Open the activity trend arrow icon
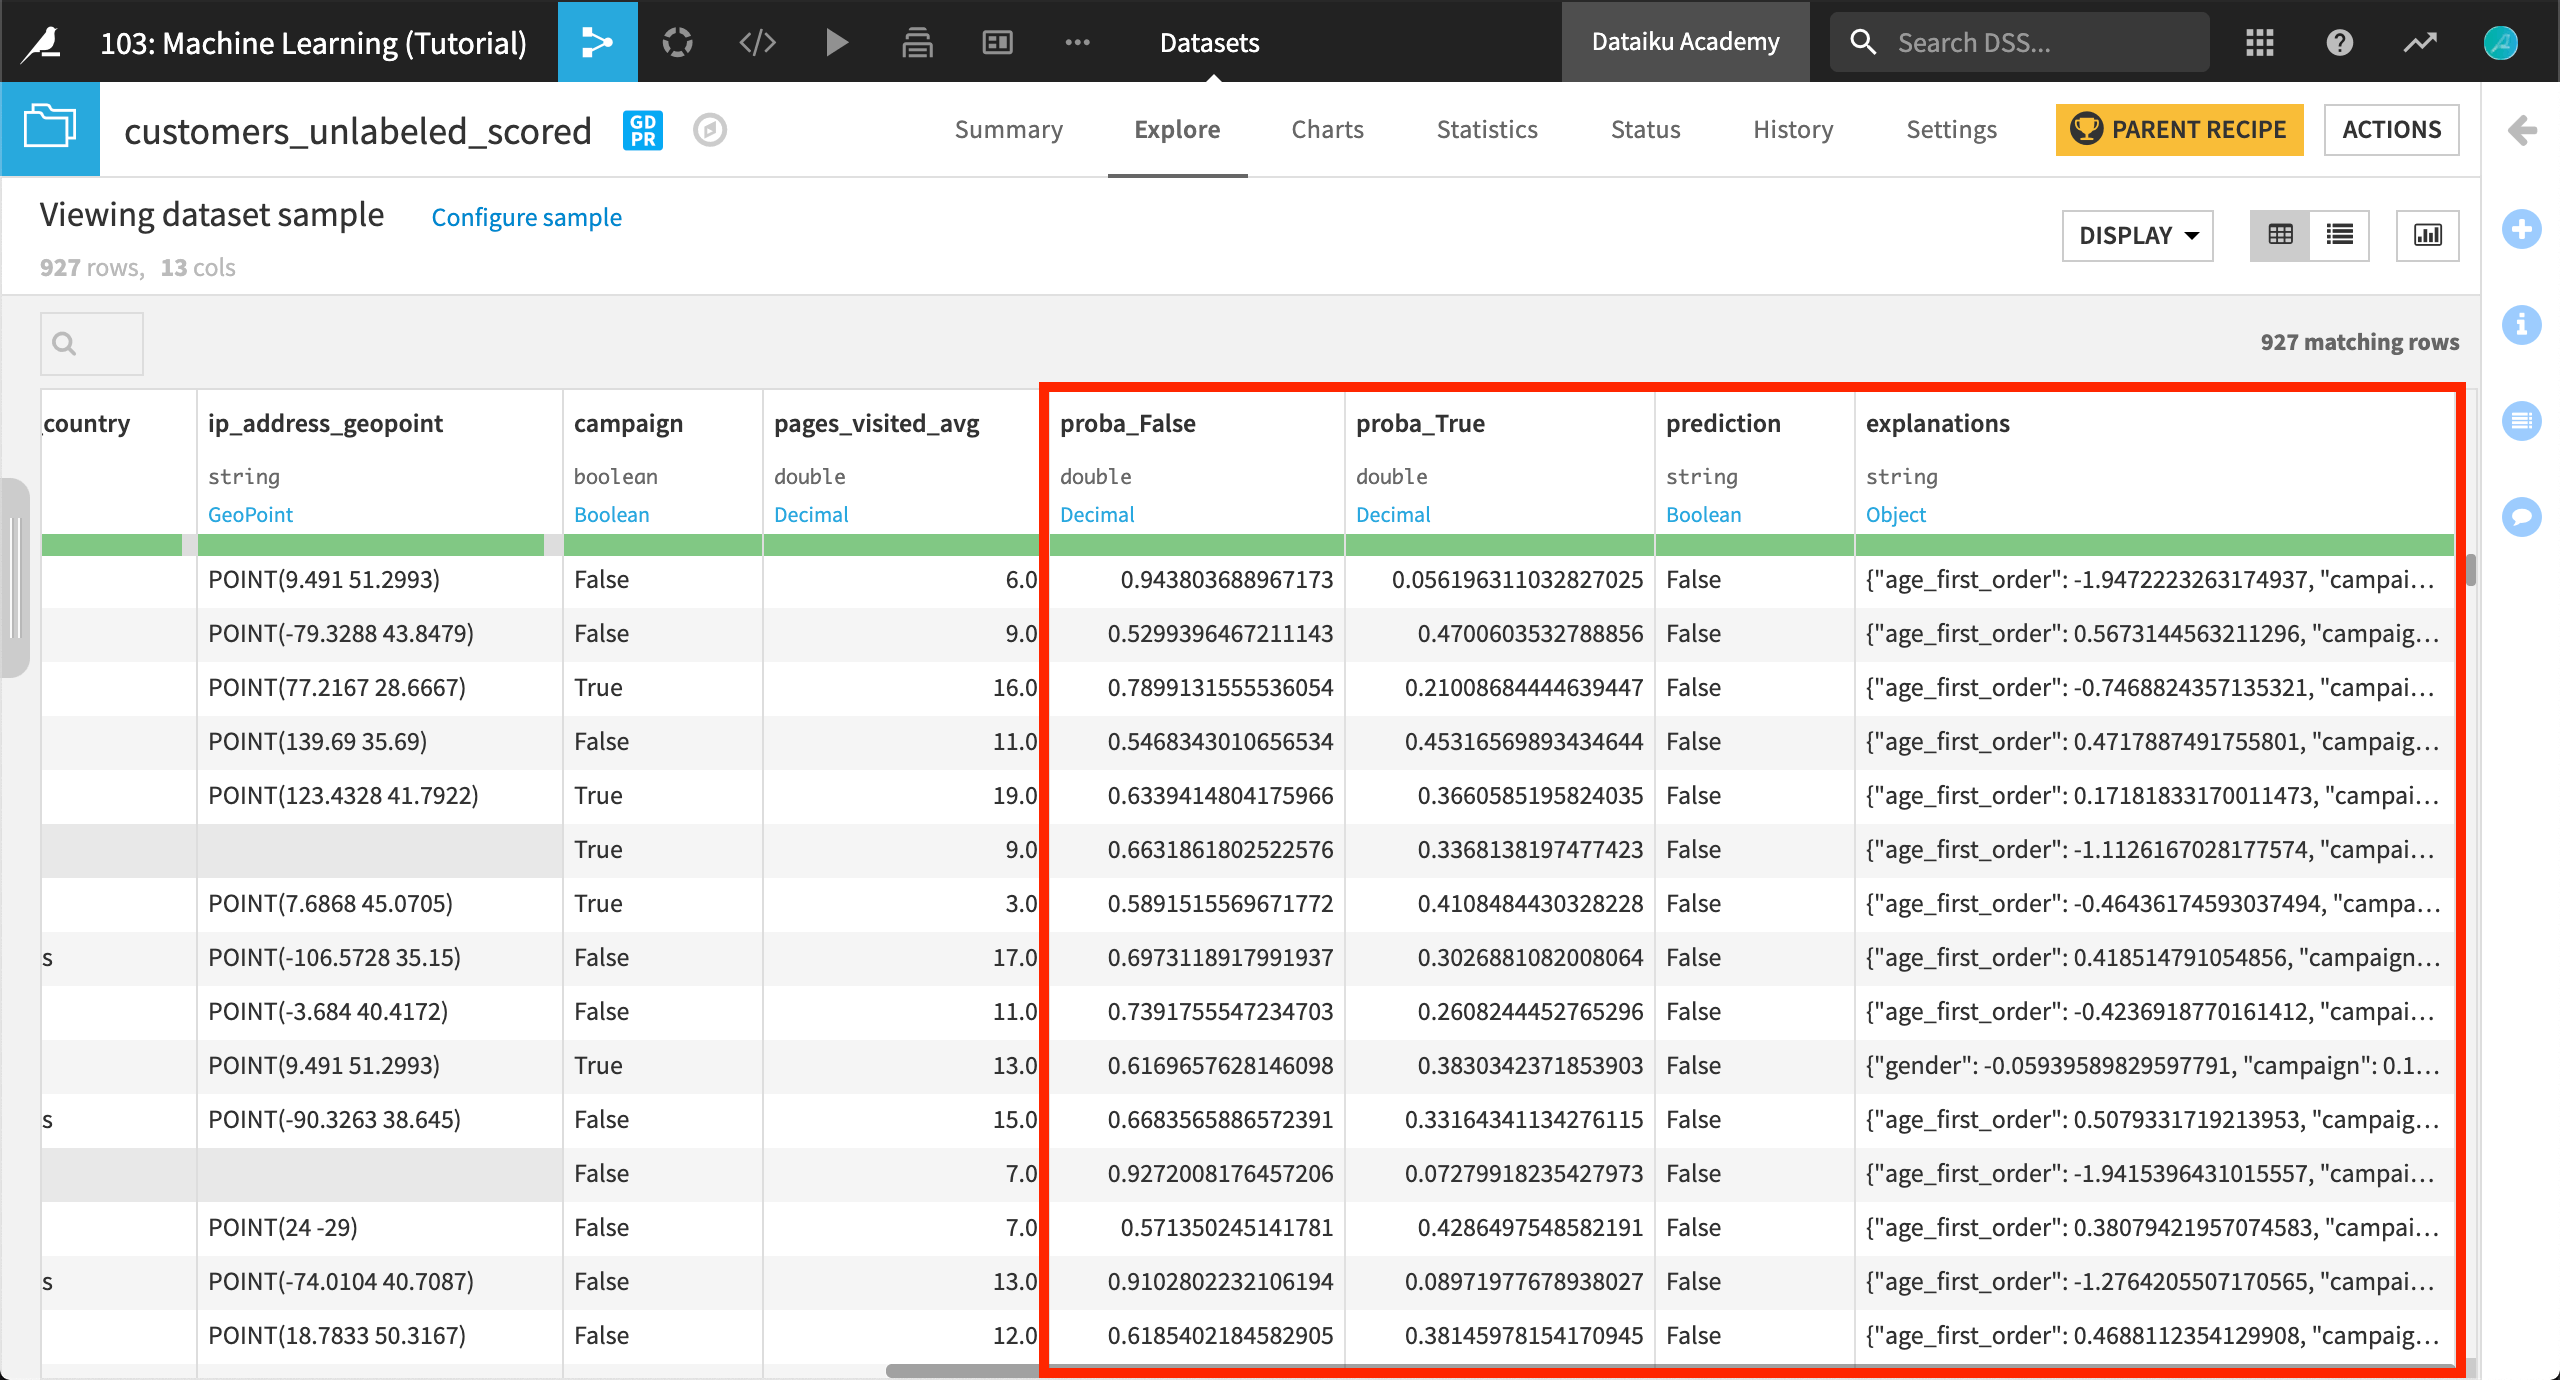Screen dimensions: 2560x1380 2420,42
